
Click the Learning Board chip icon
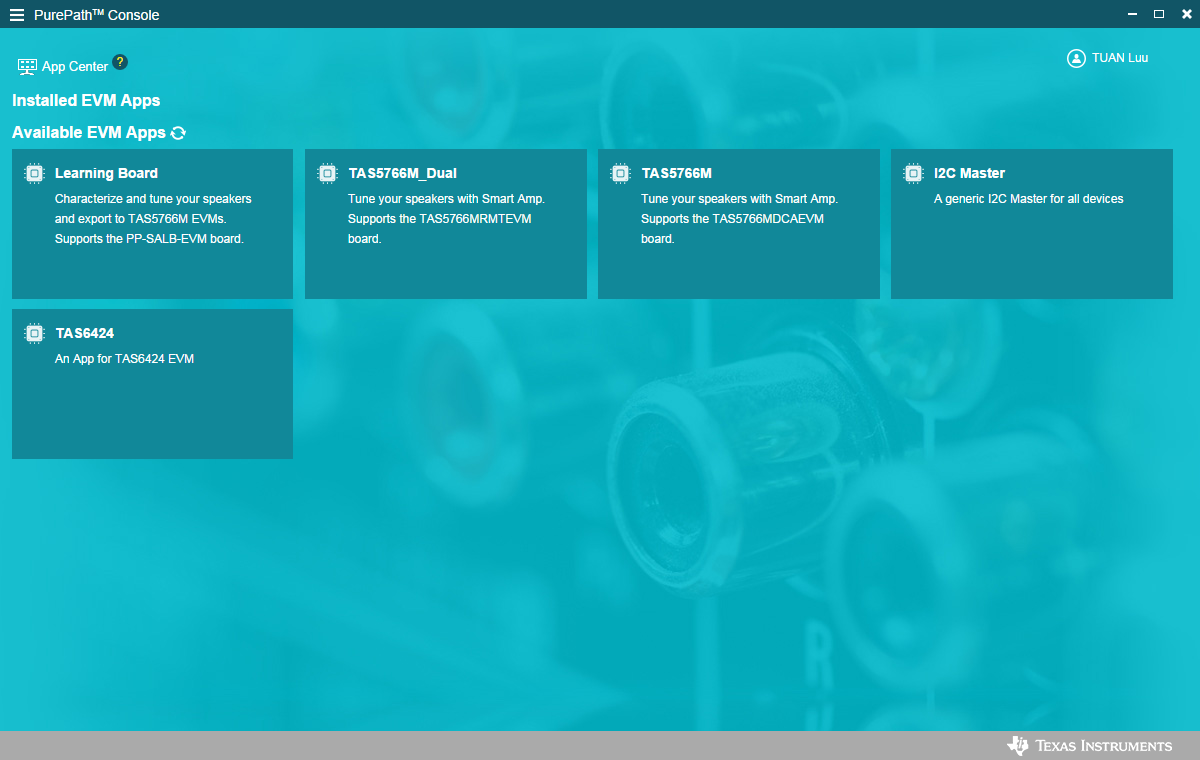[x=34, y=173]
